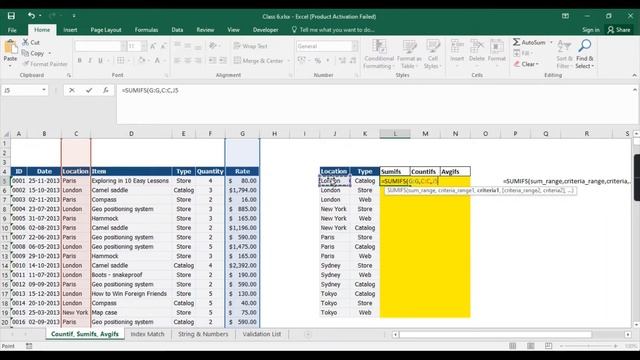640x360 pixels.
Task: Switch to the Page Layout tab
Action: click(x=106, y=30)
